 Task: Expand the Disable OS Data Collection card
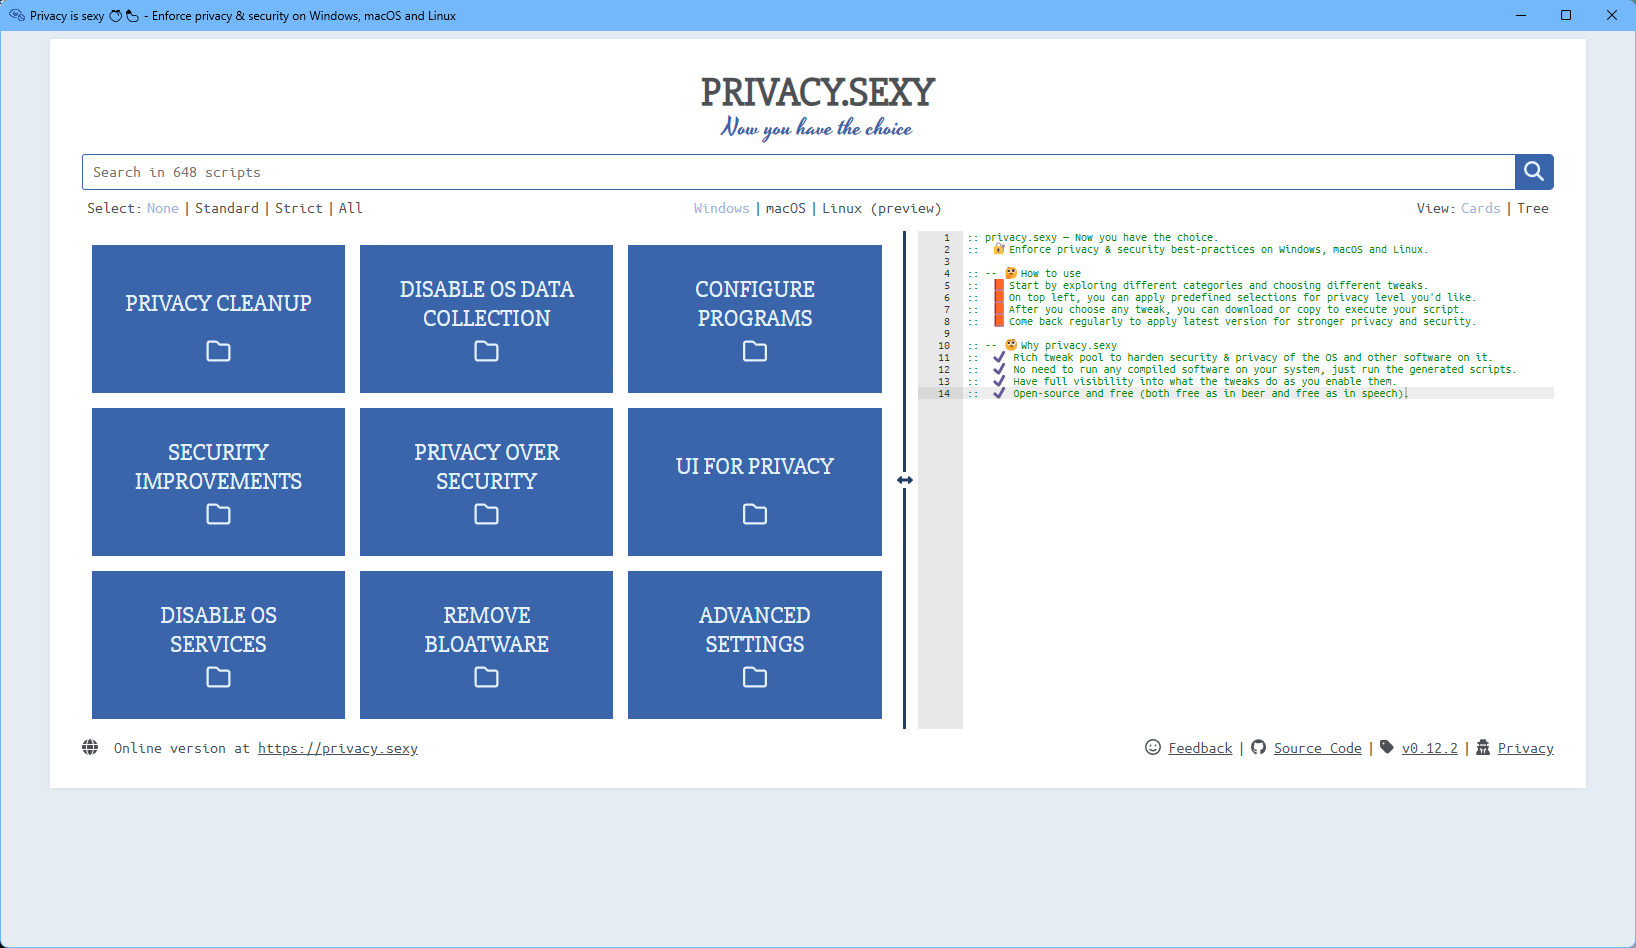pyautogui.click(x=486, y=319)
